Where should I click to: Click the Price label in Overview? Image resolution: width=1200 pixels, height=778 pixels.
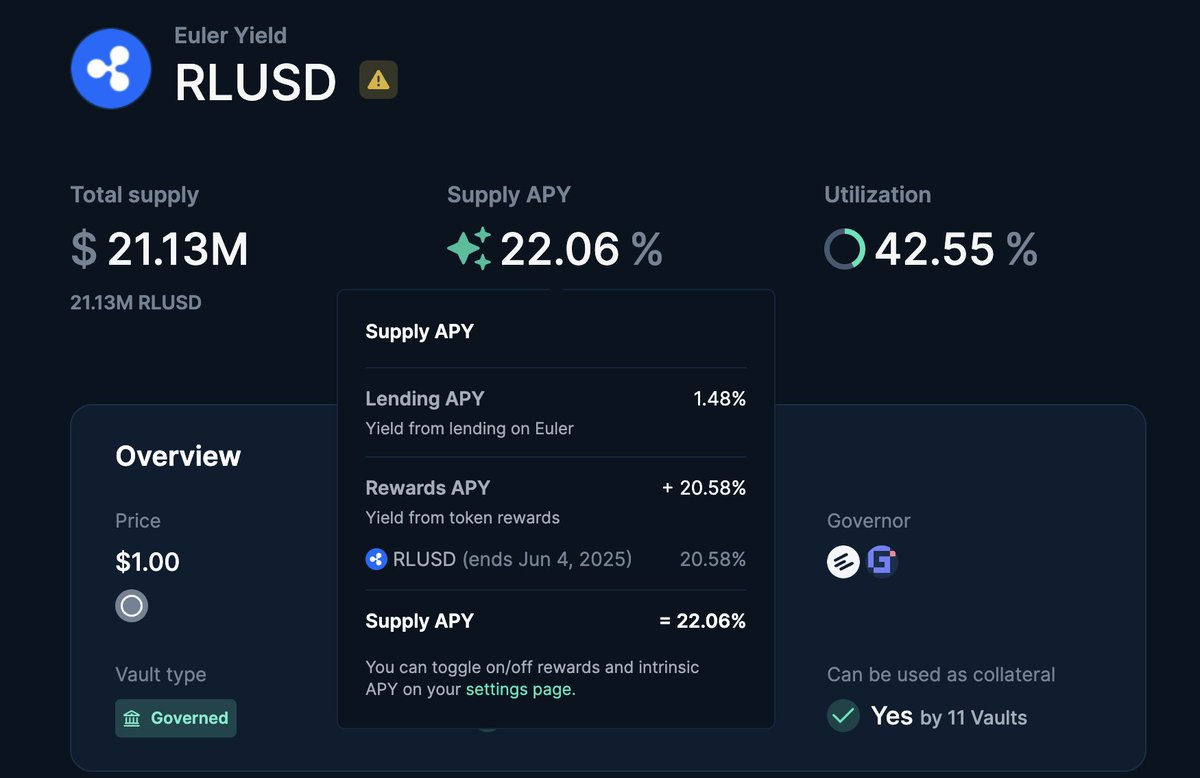[138, 521]
